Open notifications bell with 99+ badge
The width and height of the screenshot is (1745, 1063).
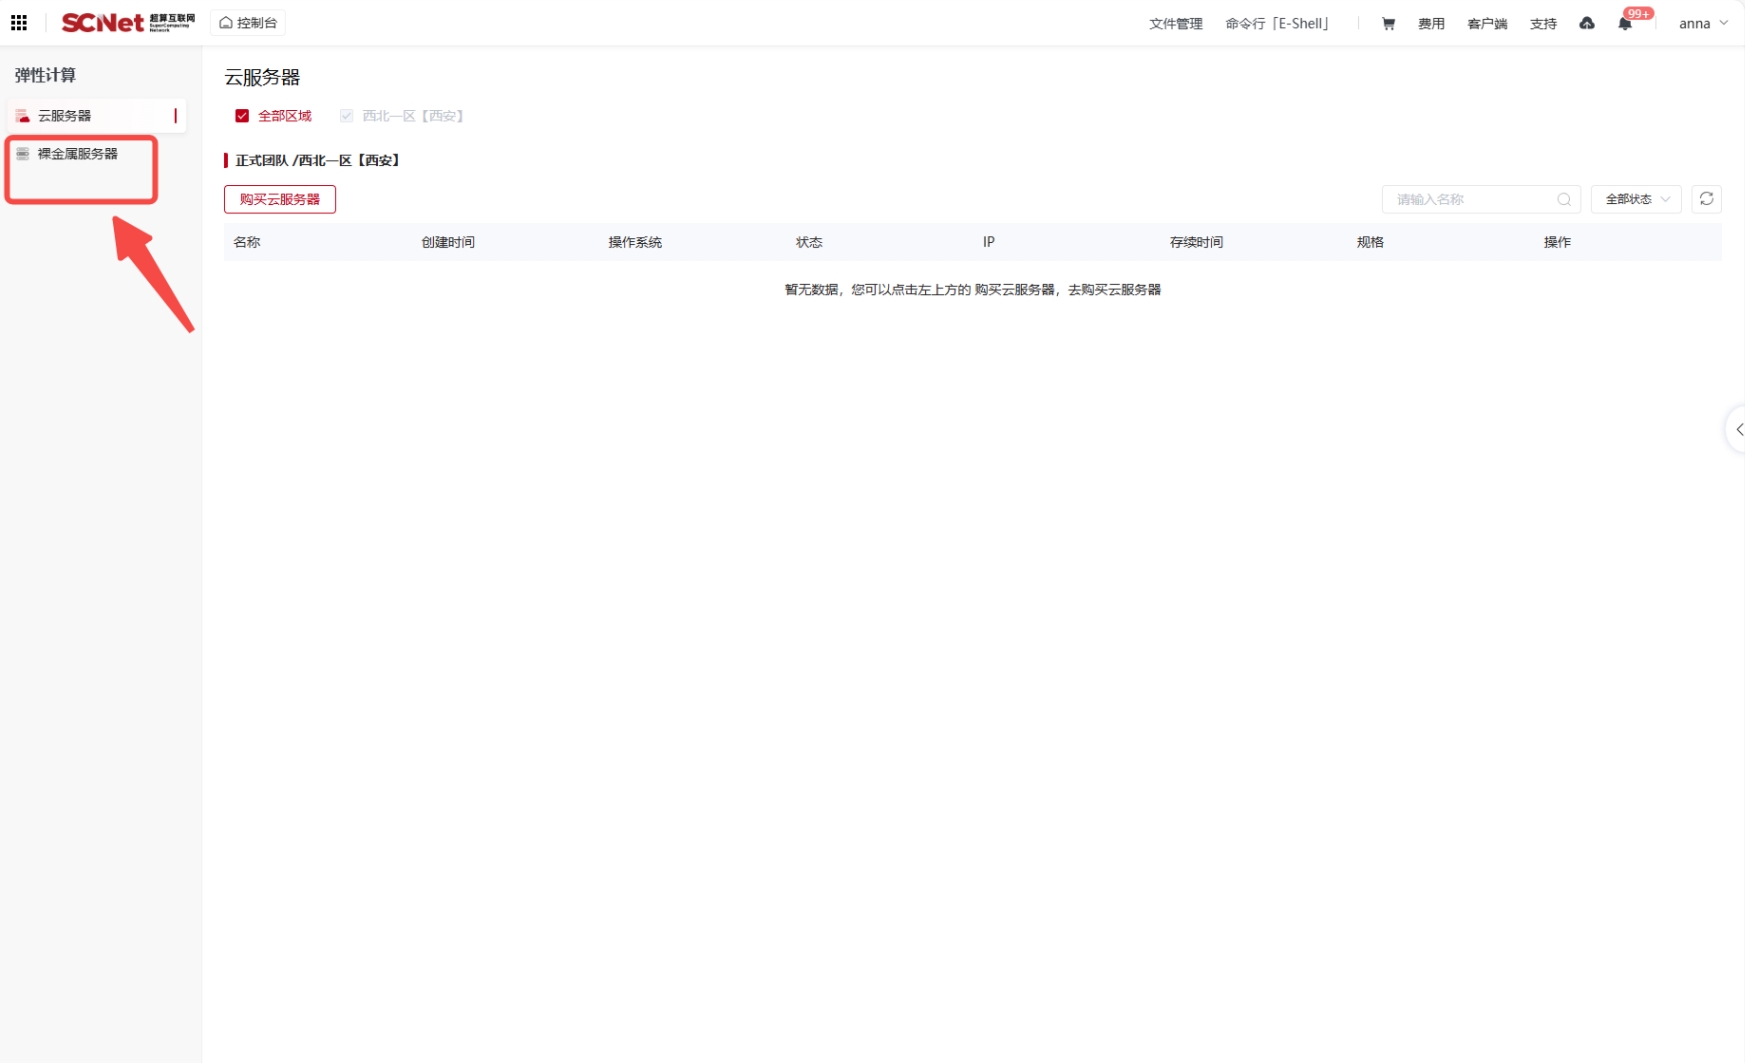(1625, 24)
